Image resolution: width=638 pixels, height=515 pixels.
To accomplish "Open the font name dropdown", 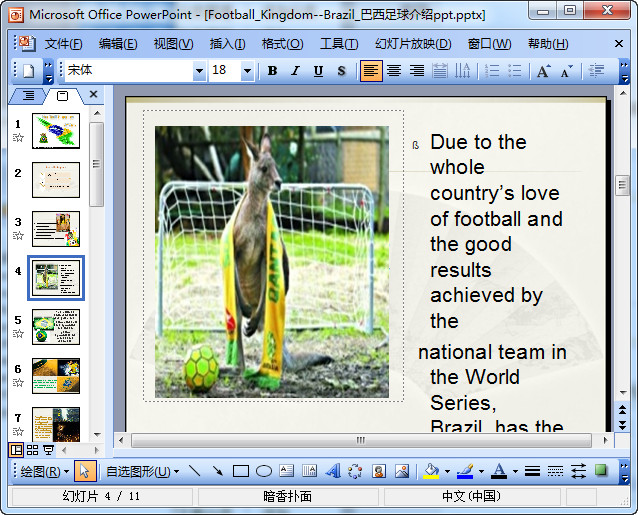I will pos(199,71).
